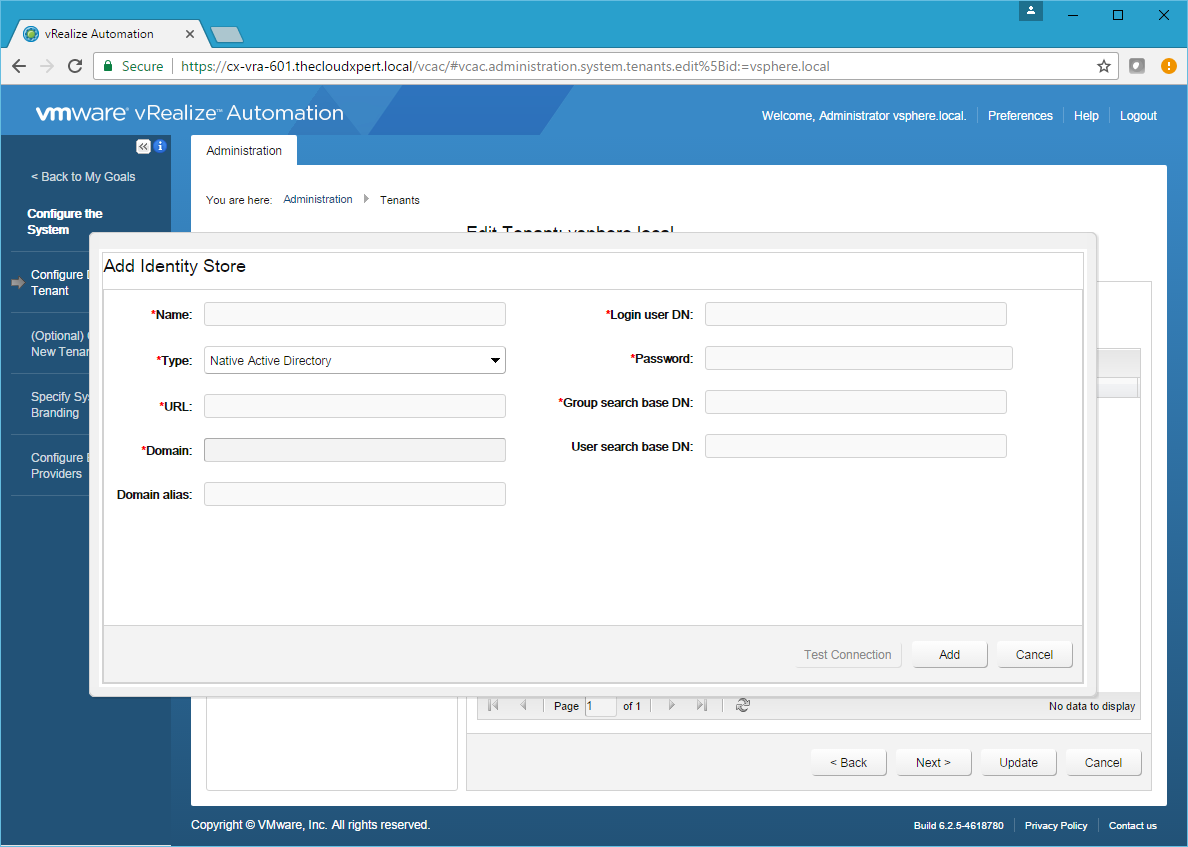This screenshot has height=847, width=1188.
Task: Click the grid refresh icon in pager
Action: (742, 706)
